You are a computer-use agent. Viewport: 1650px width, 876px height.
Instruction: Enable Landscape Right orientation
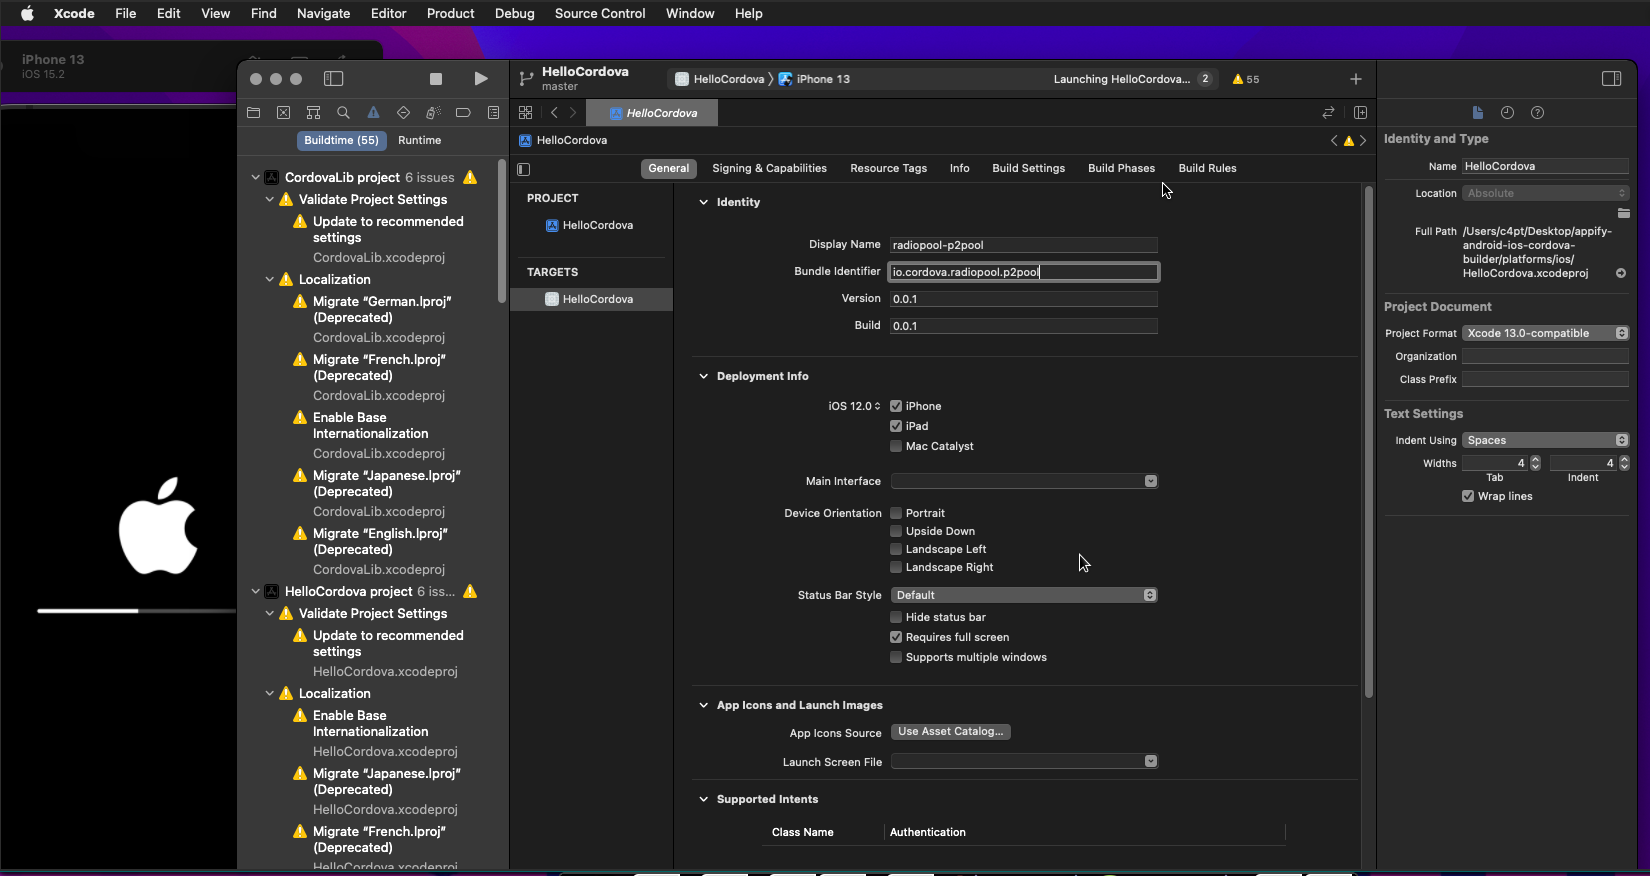pyautogui.click(x=896, y=567)
